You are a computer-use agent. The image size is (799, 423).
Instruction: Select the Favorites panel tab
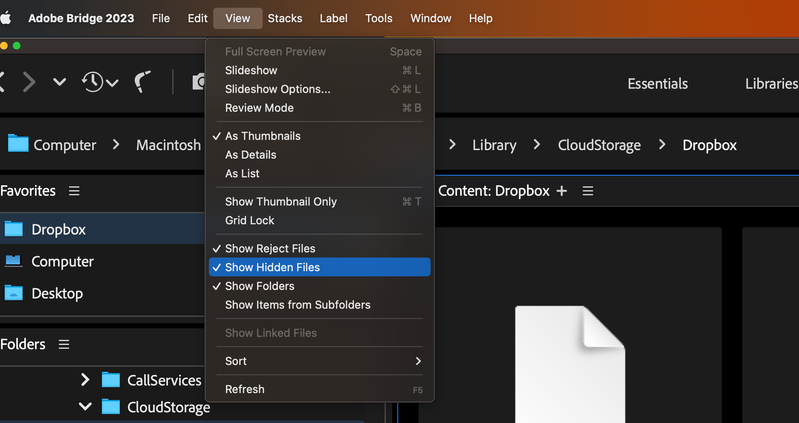28,191
